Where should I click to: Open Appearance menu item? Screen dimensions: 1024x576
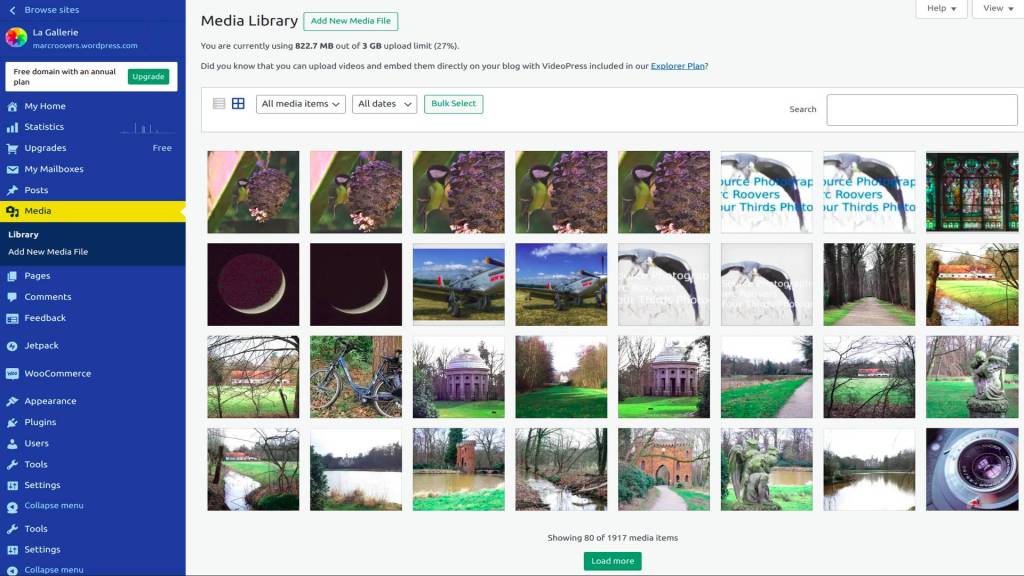tap(93, 401)
